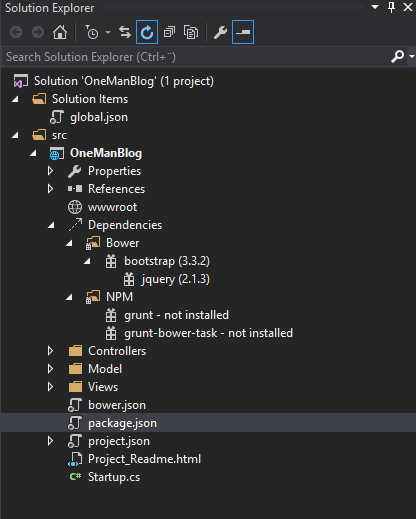Image resolution: width=416 pixels, height=519 pixels.
Task: Click the Bower folder icon
Action: pos(93,243)
